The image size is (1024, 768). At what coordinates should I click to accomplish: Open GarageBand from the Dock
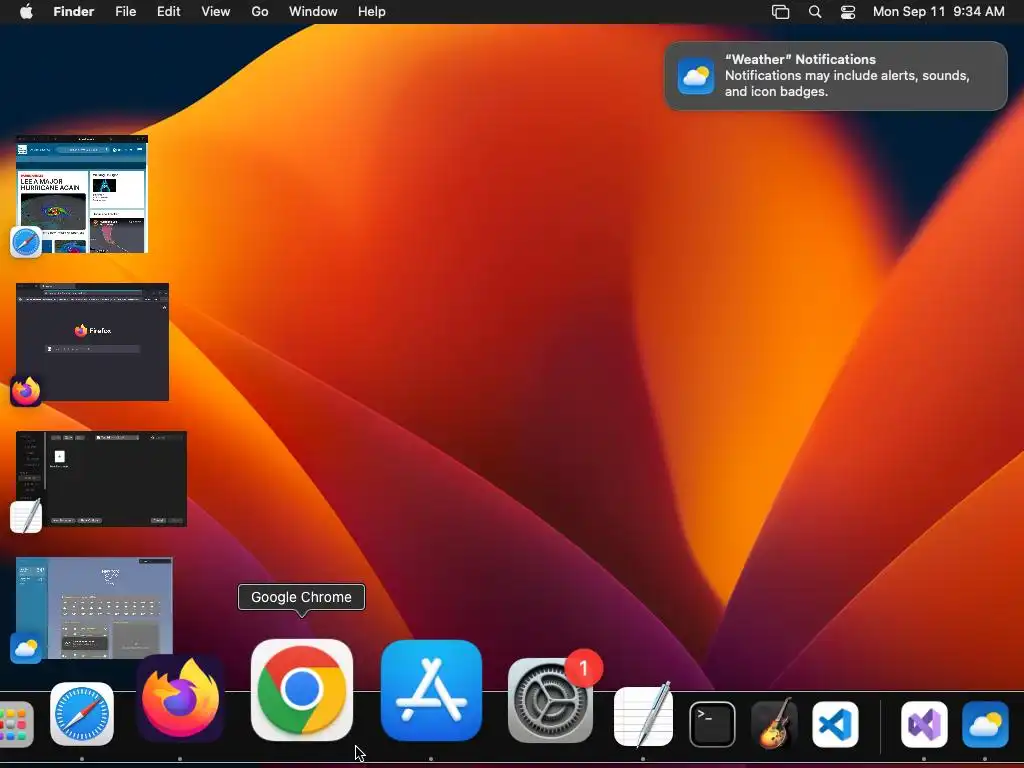point(774,724)
